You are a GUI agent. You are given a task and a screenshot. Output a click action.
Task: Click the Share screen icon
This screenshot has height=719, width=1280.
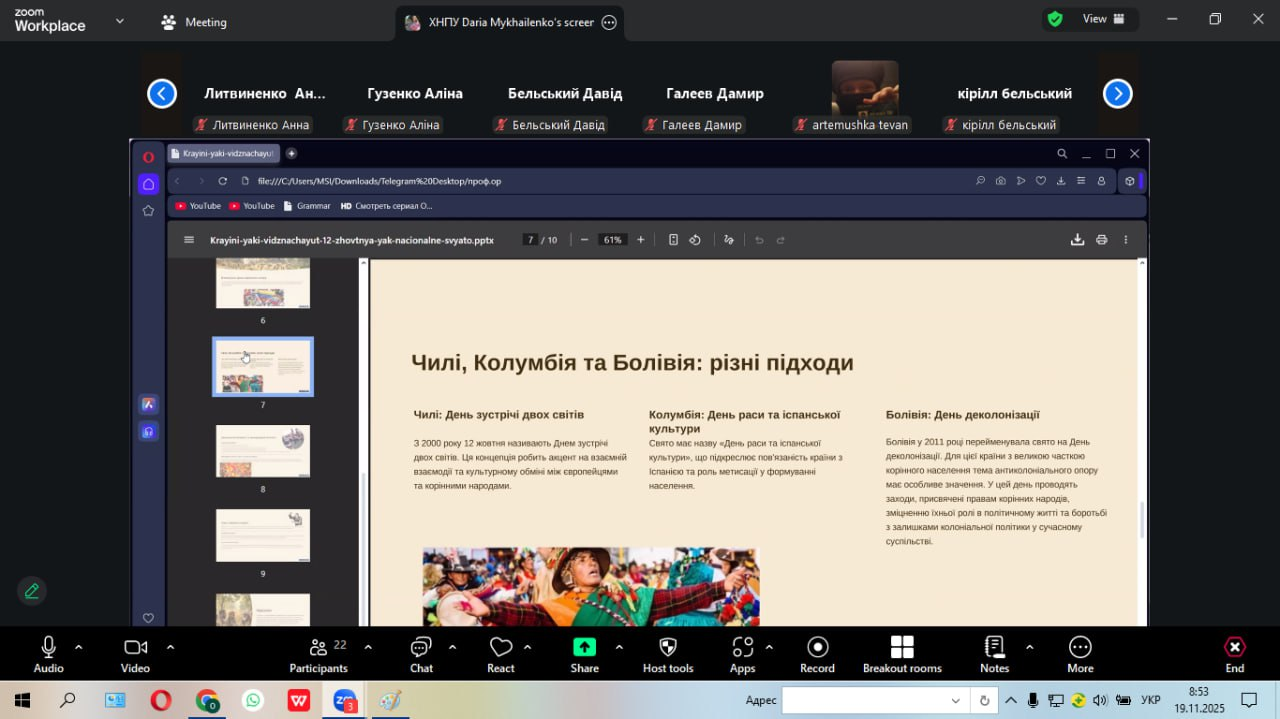584,647
